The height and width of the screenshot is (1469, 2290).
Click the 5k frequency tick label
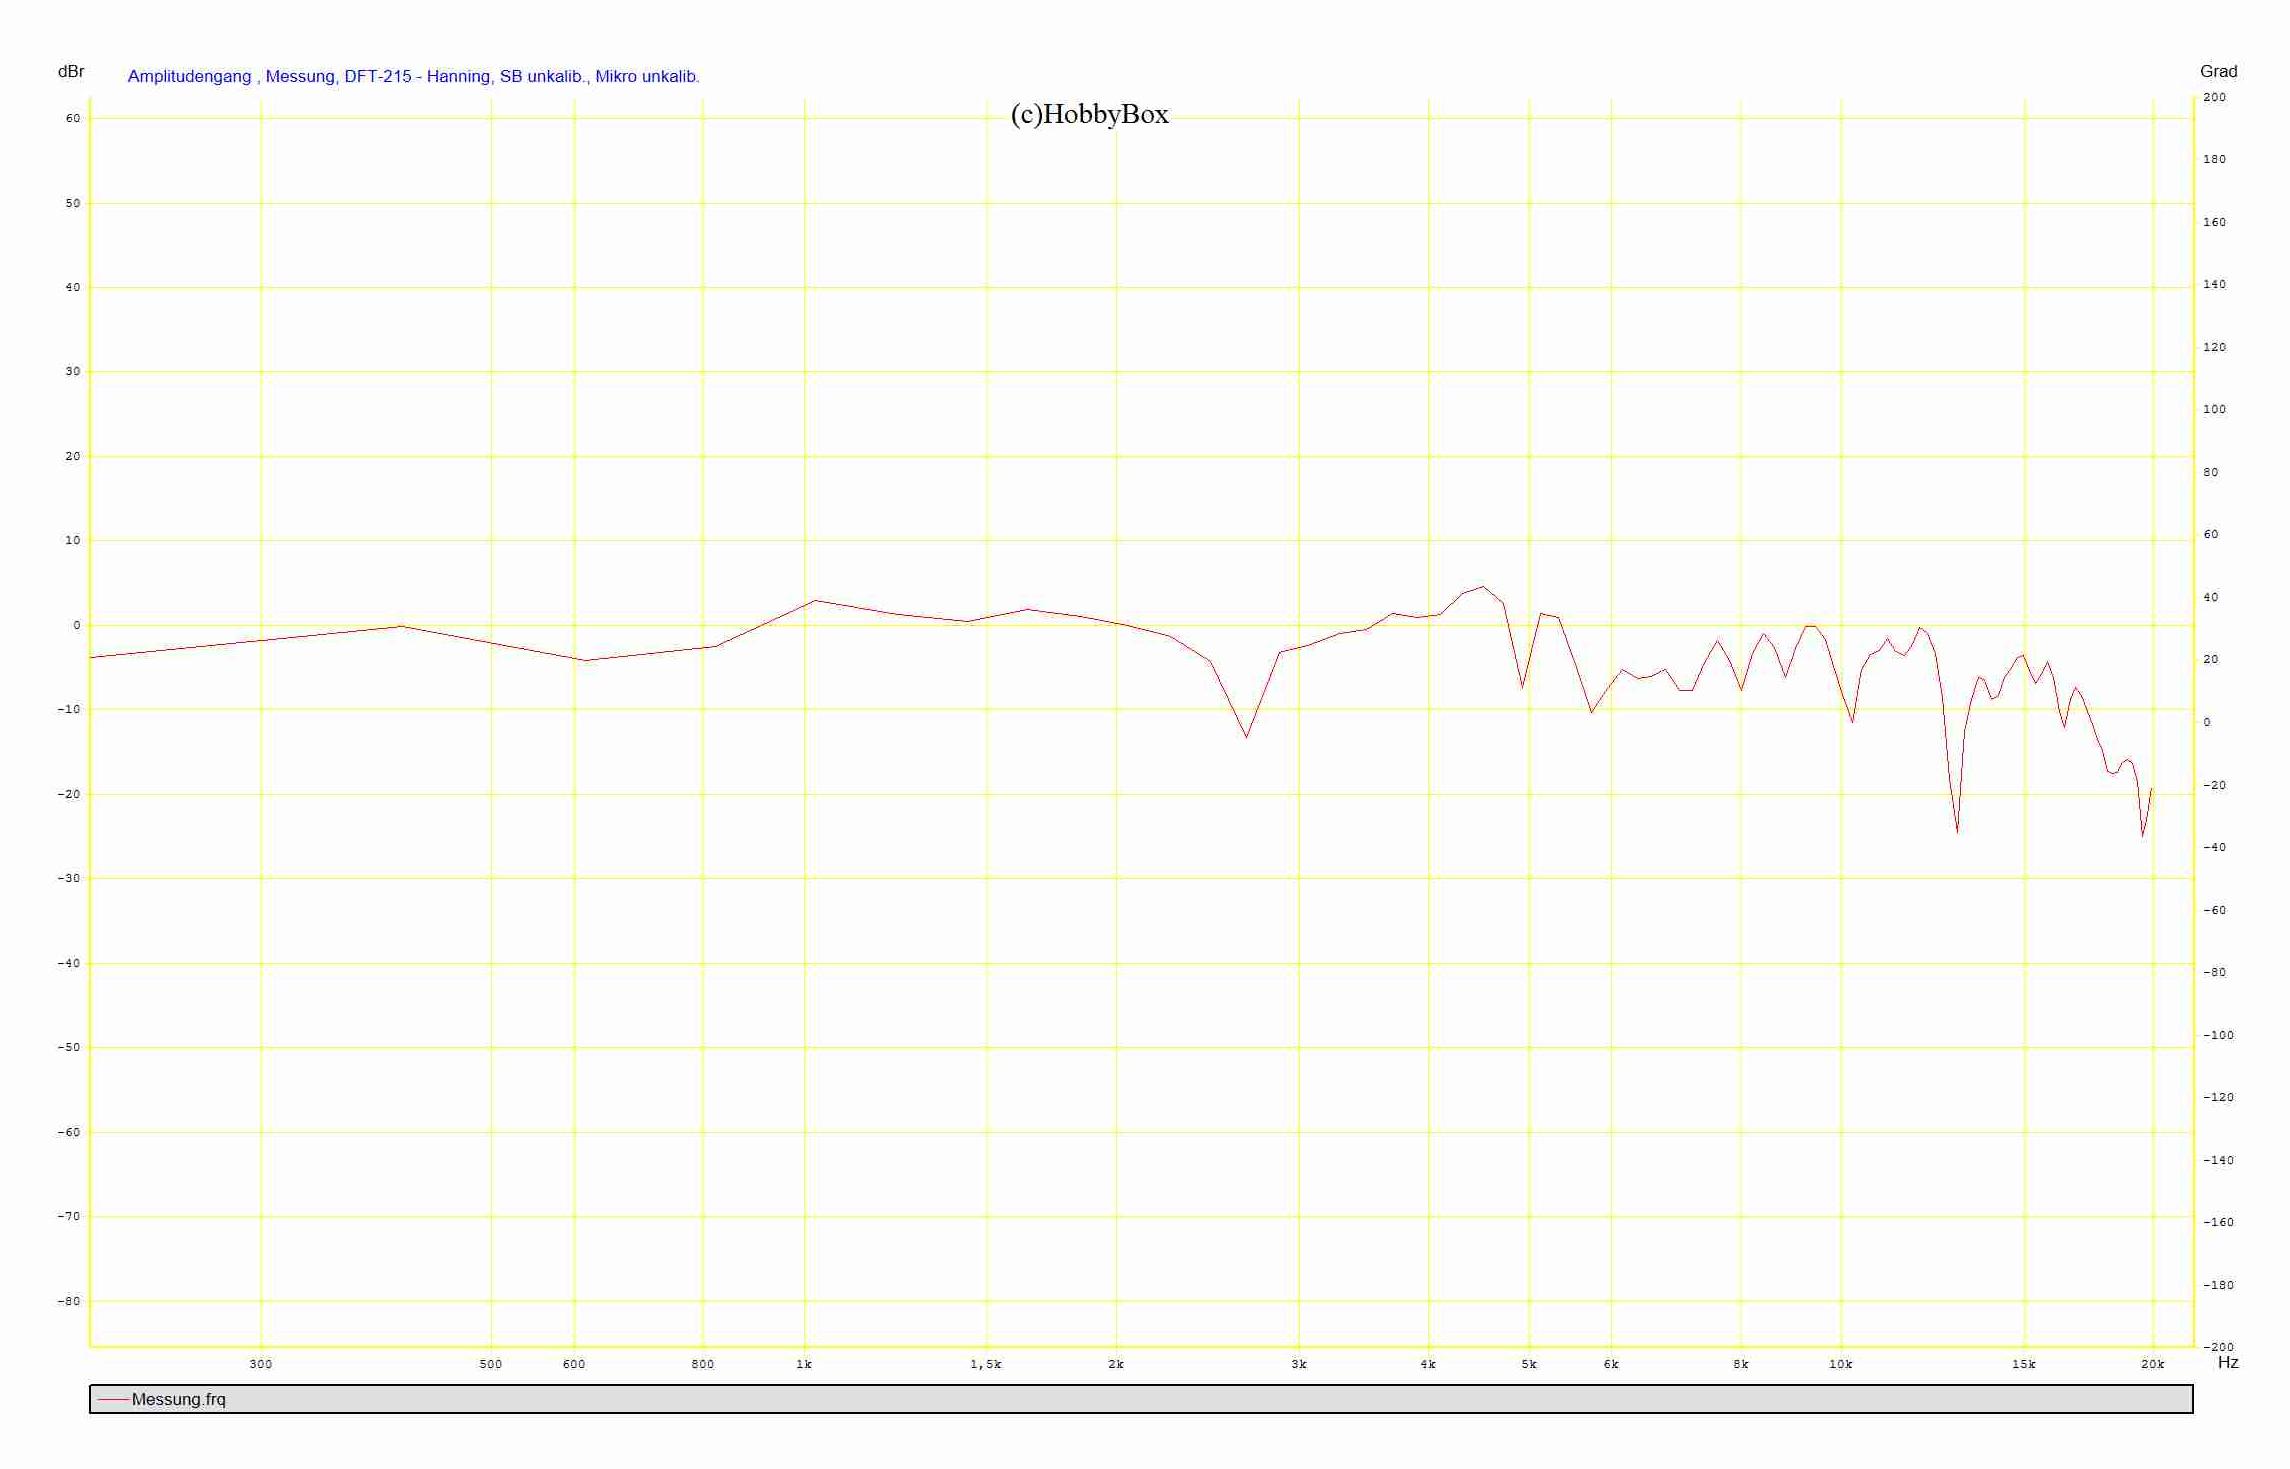pyautogui.click(x=1529, y=1364)
